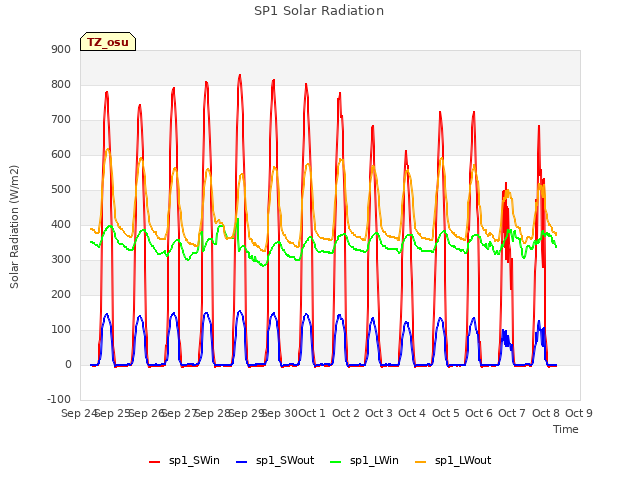The width and height of the screenshot is (640, 480).
Task: Click the Oct 7 x-axis date label
Action: coord(512,413)
